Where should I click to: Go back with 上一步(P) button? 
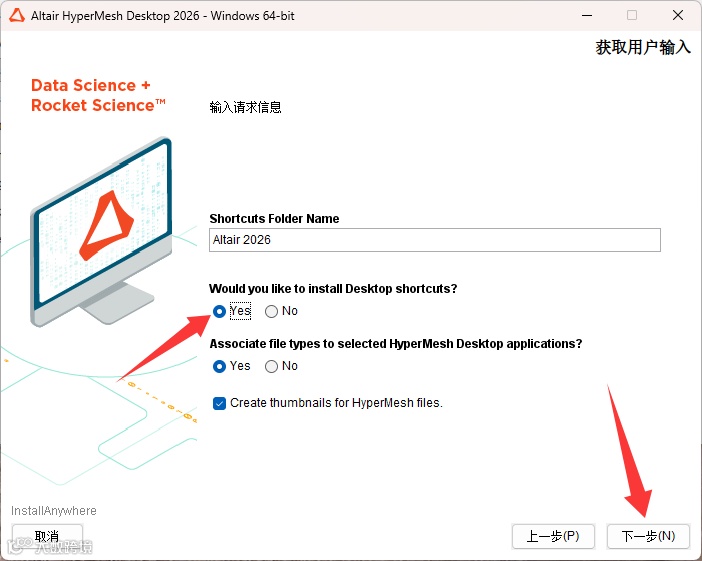[x=553, y=536]
